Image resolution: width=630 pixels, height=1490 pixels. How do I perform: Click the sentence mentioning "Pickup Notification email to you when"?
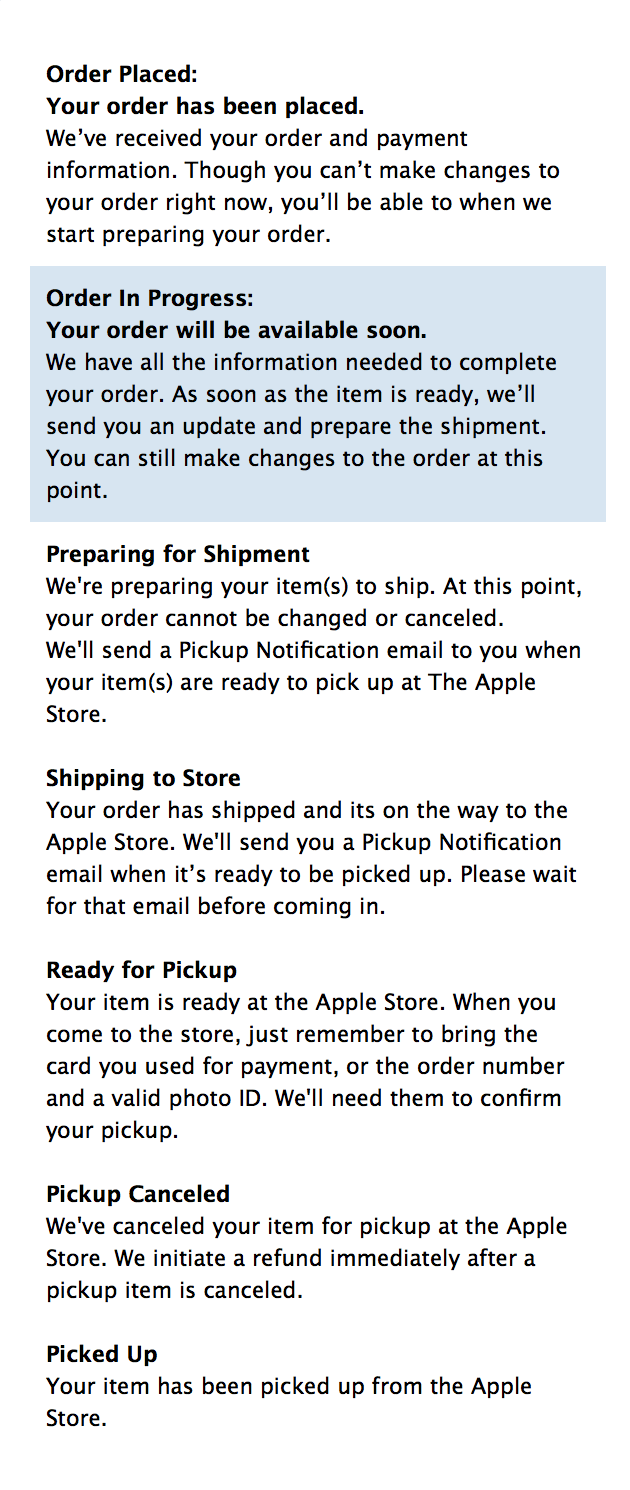(313, 681)
